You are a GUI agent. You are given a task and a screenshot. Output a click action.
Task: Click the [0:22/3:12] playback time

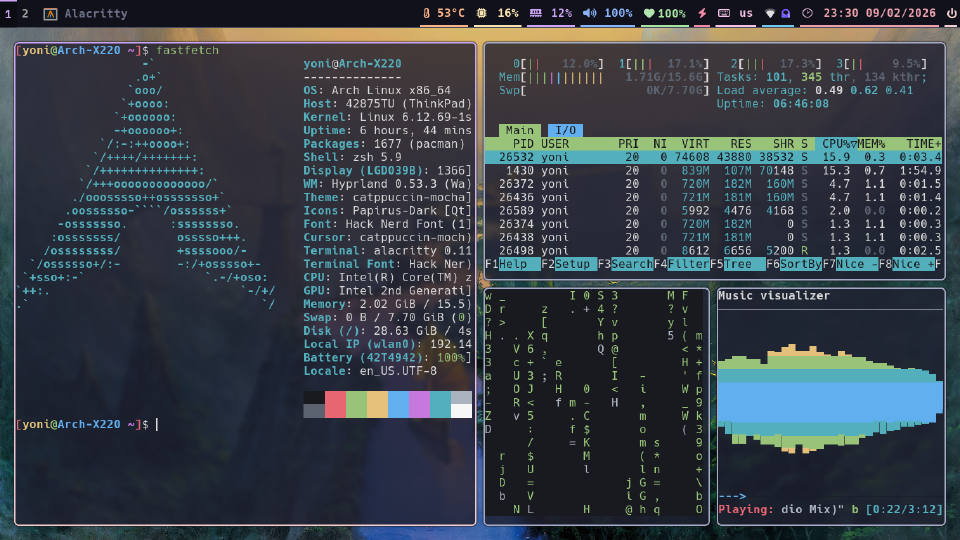904,509
